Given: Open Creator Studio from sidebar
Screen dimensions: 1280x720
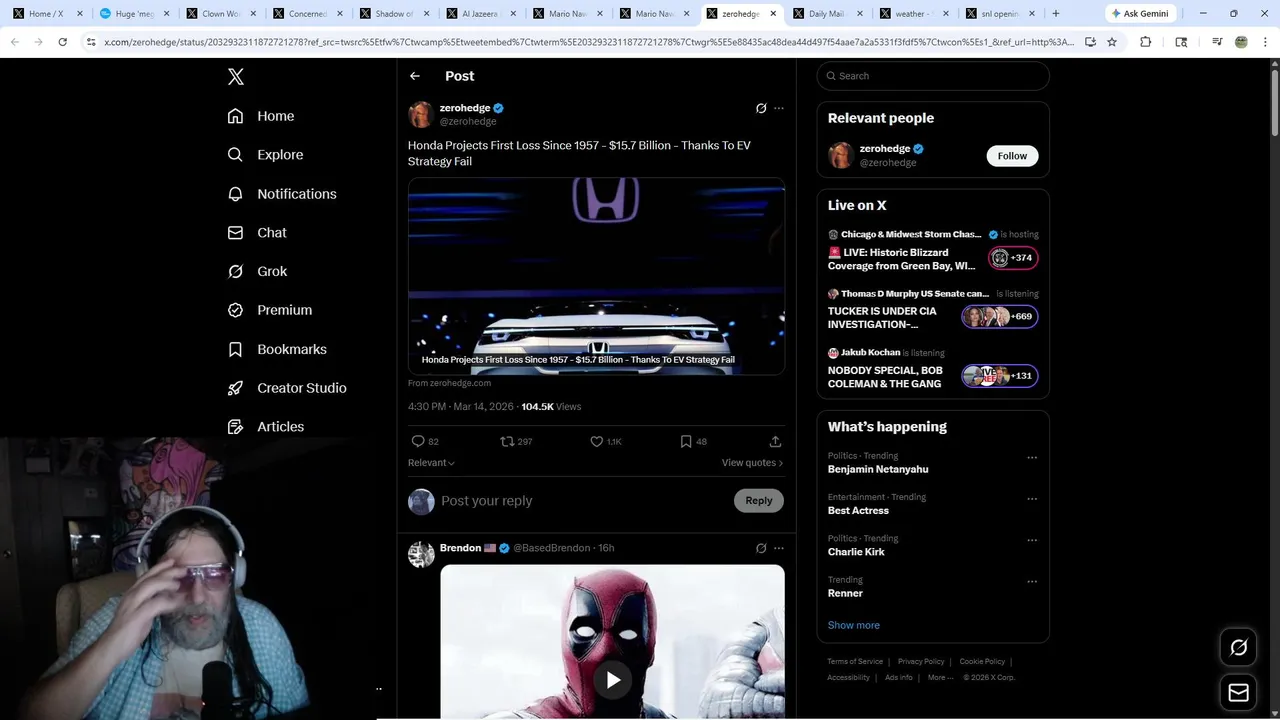Looking at the screenshot, I should 287,388.
